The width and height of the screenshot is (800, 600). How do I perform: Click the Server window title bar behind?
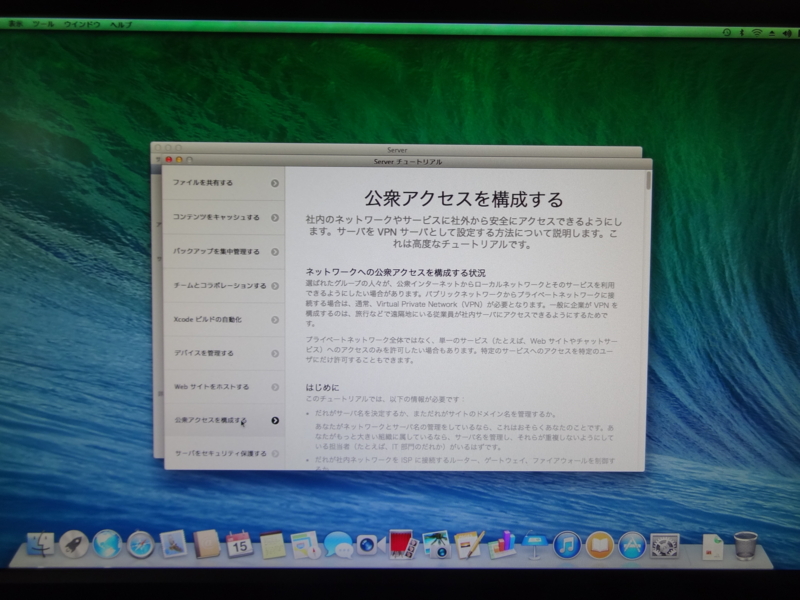396,150
